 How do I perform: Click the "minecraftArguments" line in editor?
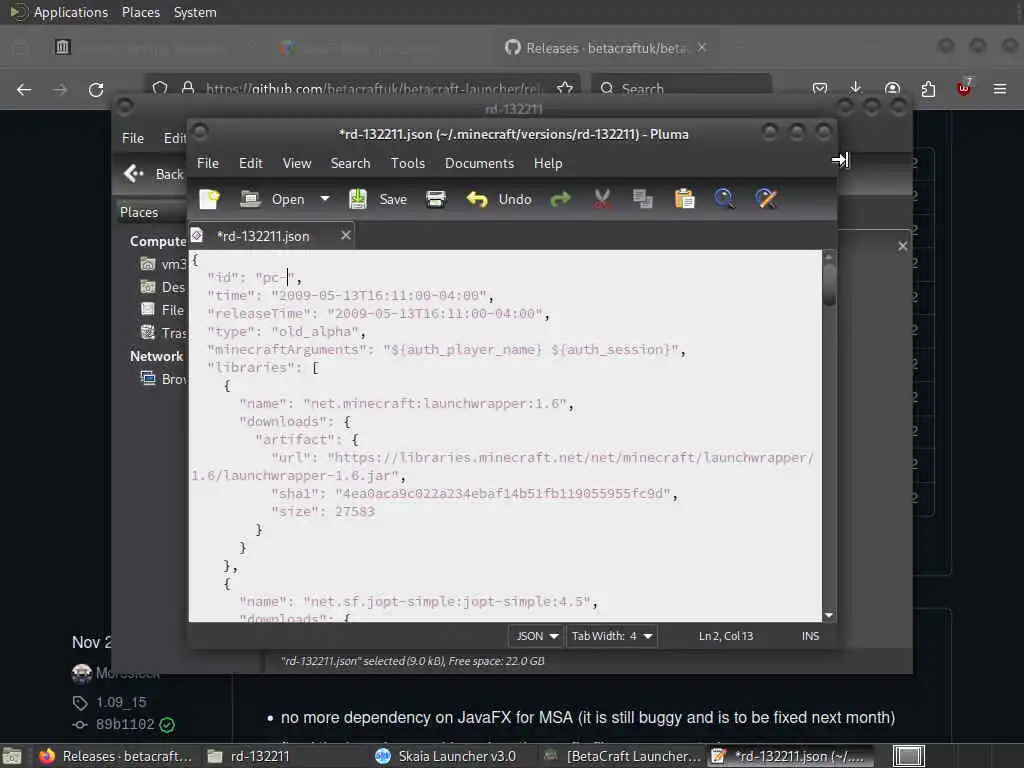click(446, 350)
